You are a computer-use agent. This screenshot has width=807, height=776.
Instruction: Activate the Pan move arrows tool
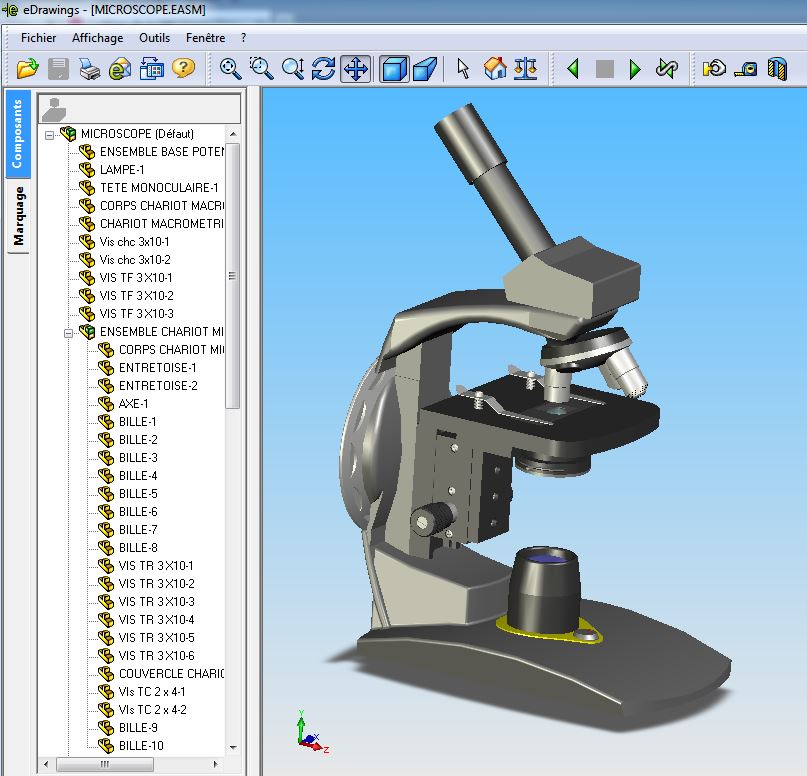tap(356, 68)
